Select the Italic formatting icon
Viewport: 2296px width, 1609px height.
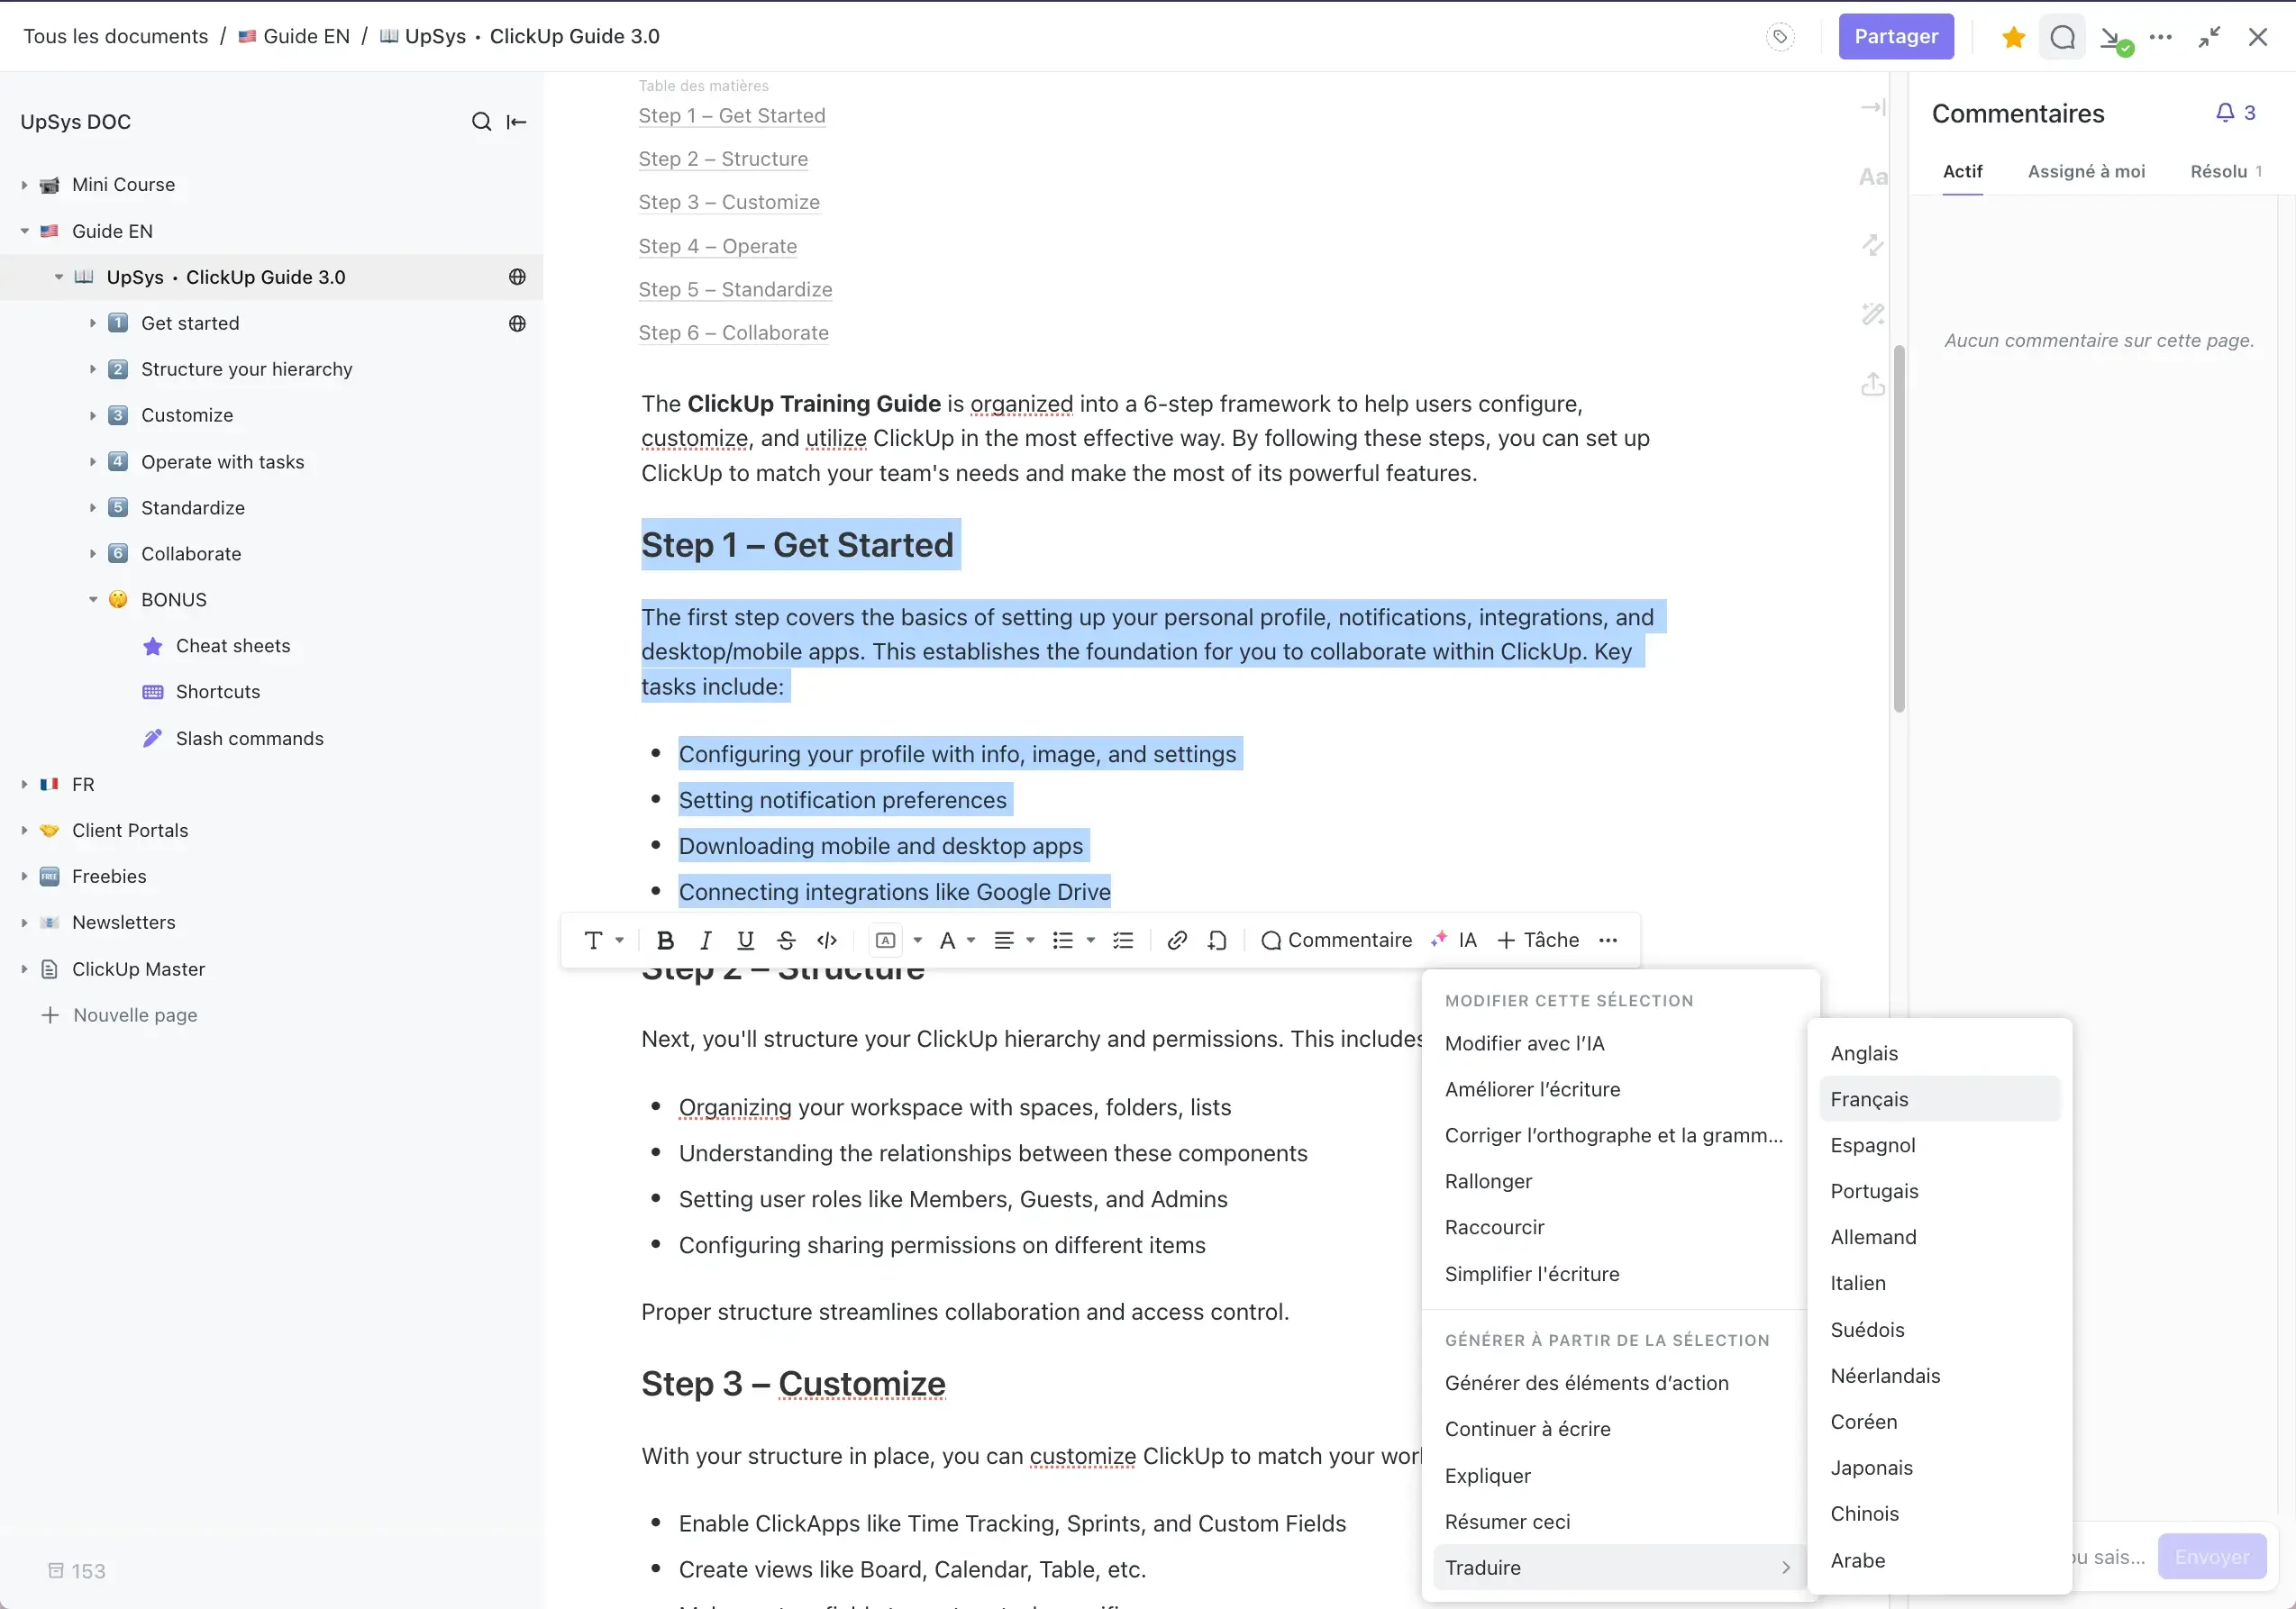tap(705, 939)
